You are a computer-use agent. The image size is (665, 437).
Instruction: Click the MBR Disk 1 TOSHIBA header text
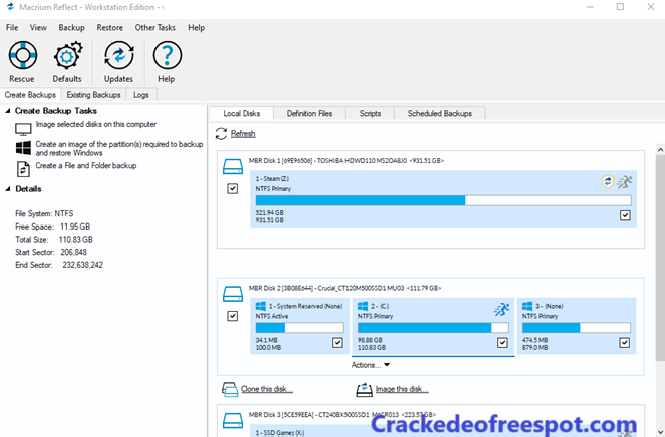[346, 160]
